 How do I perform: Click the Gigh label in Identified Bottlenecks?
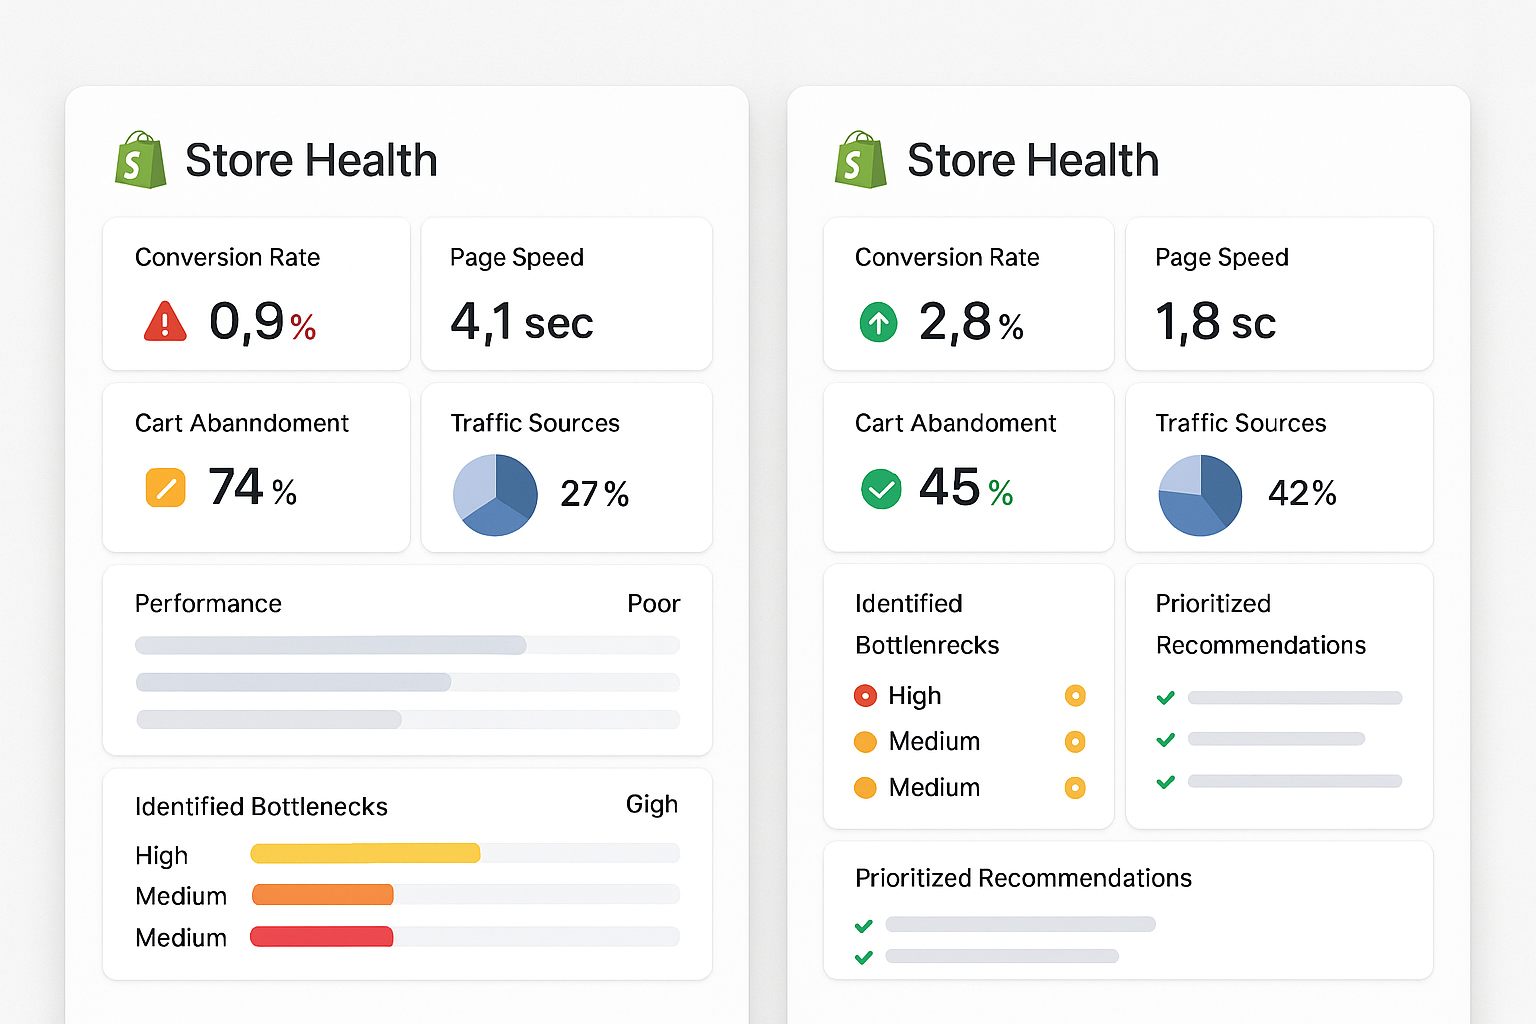point(651,804)
